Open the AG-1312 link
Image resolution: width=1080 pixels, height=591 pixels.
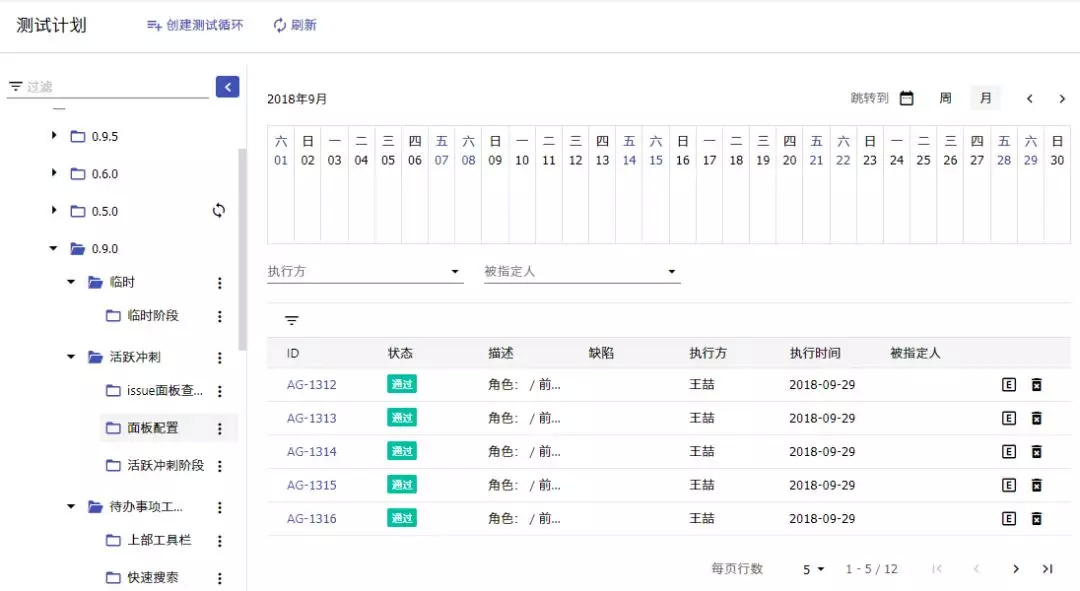311,385
